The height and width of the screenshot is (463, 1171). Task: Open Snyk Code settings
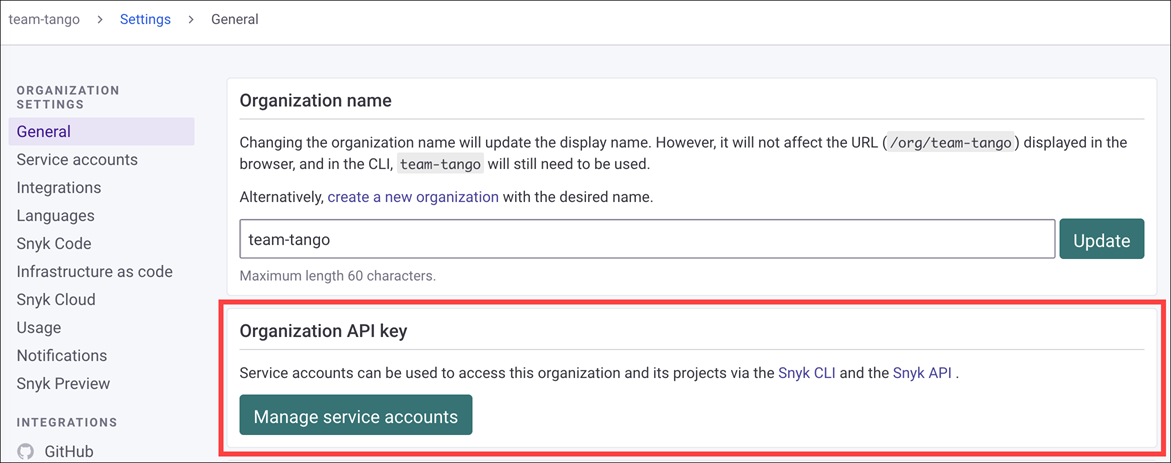(54, 243)
